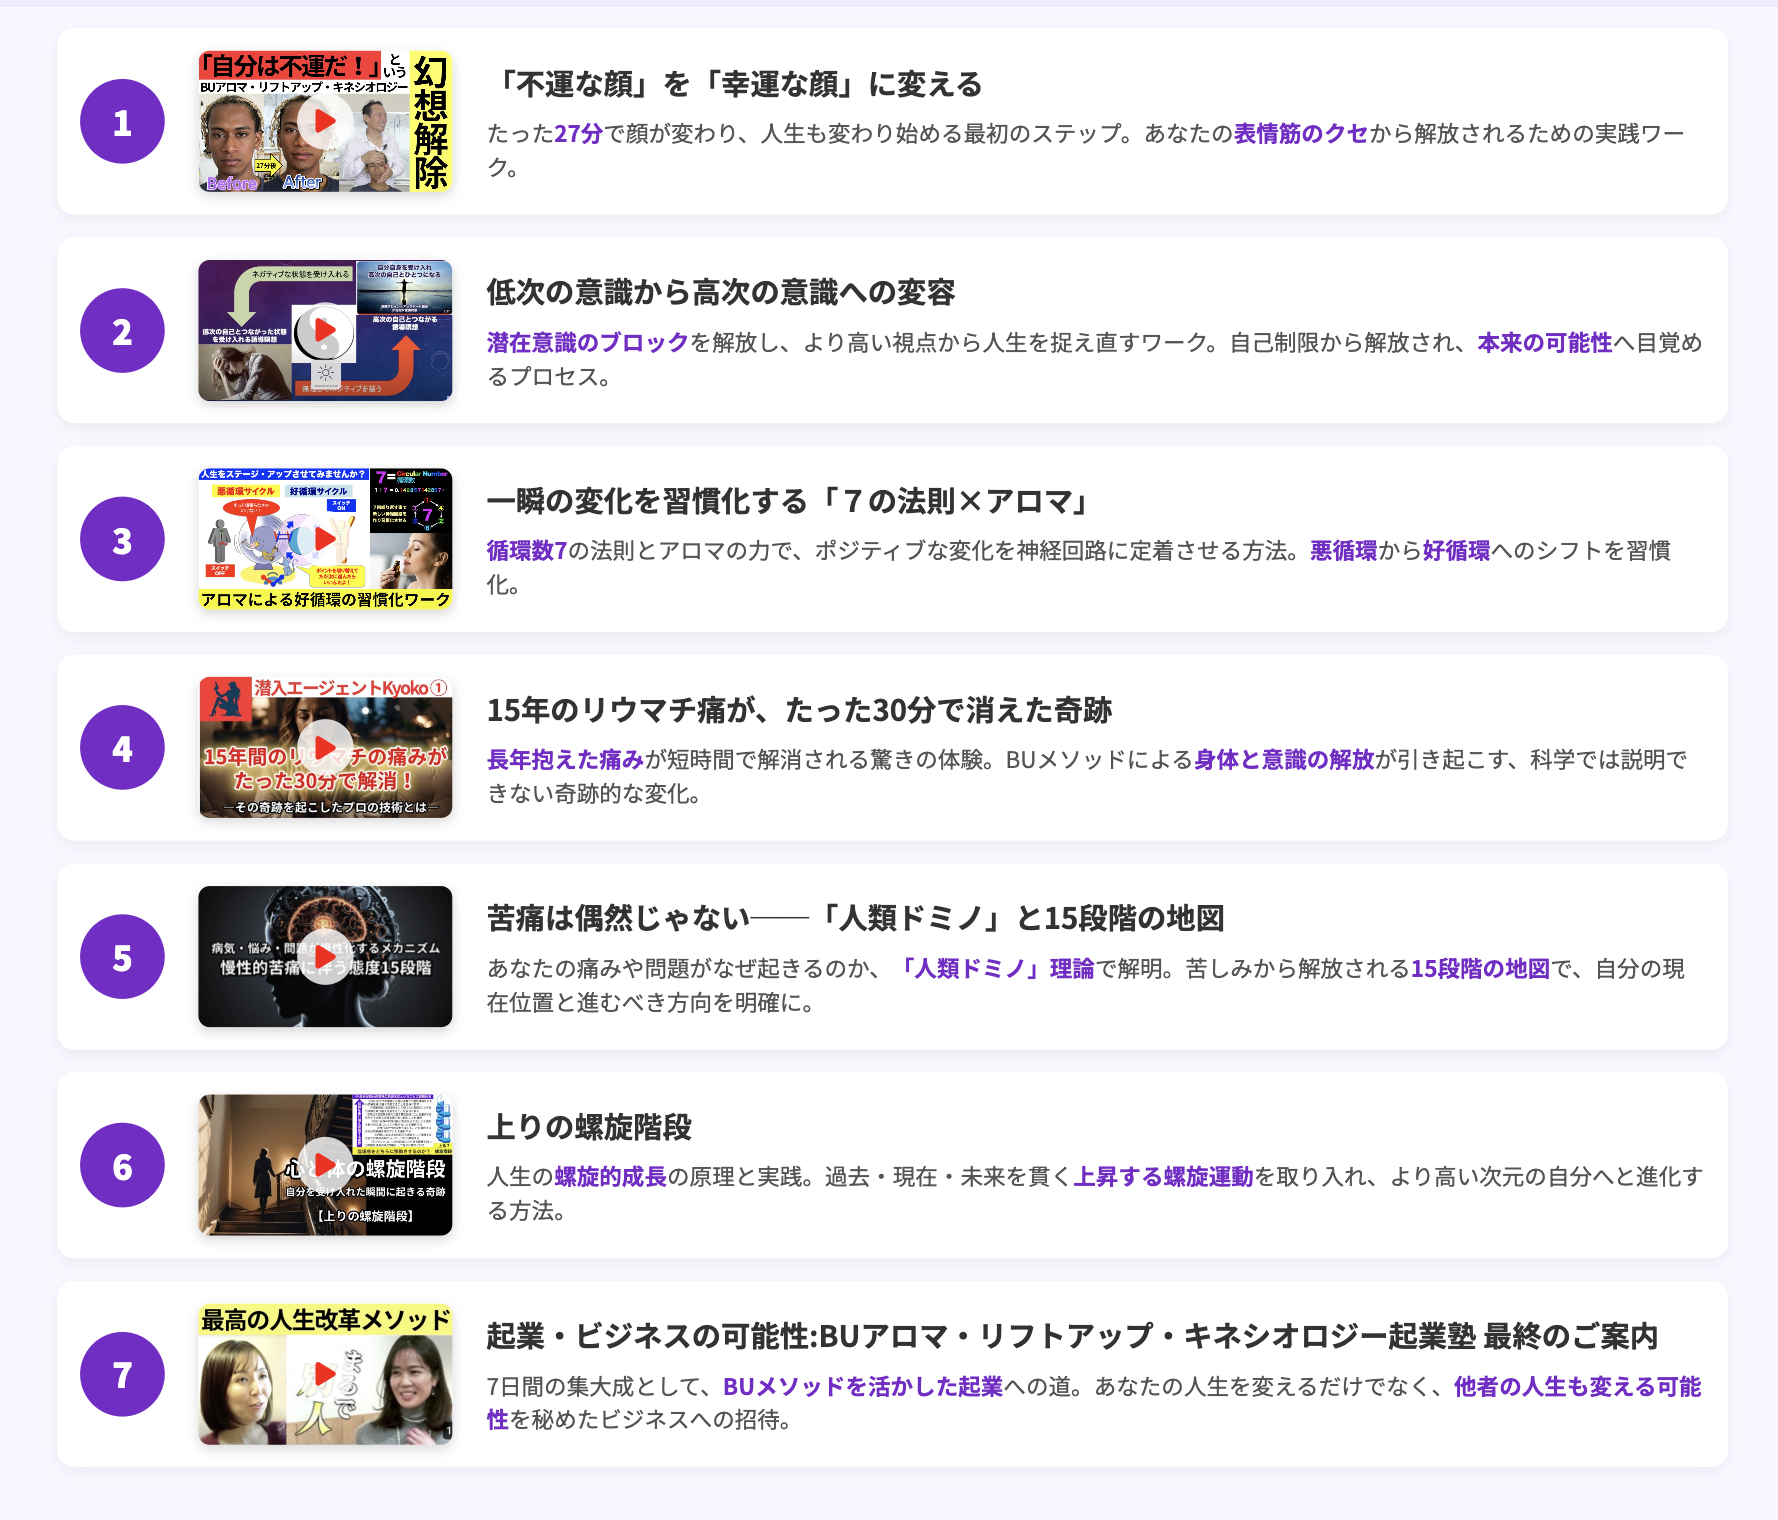Select the purple number 4 circle badge
Viewport: 1778px width, 1520px height.
(122, 748)
